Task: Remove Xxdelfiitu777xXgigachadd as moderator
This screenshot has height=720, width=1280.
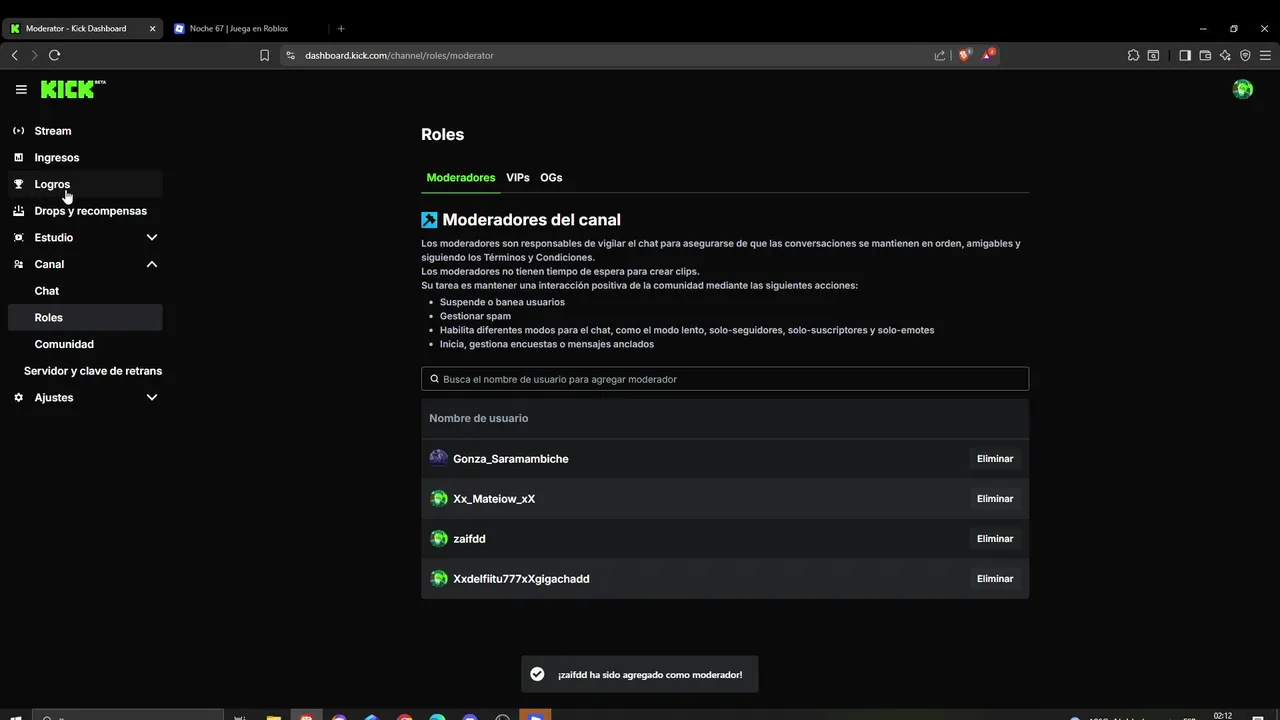Action: (x=995, y=578)
